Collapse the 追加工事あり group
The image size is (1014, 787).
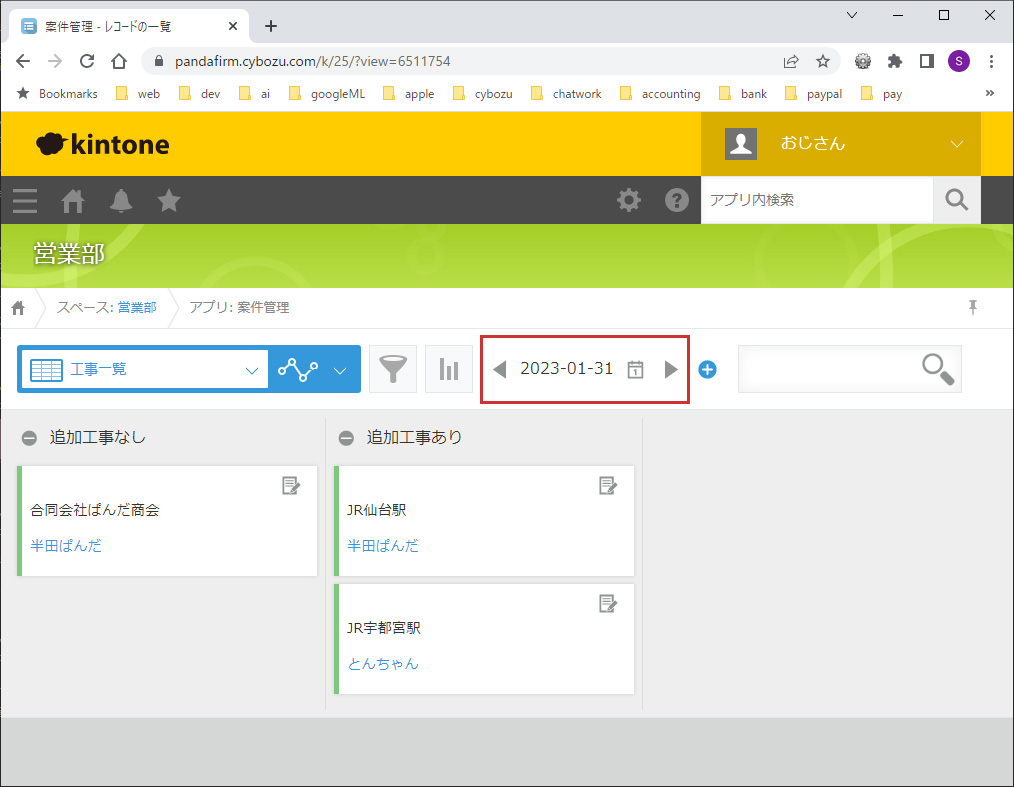click(x=346, y=438)
